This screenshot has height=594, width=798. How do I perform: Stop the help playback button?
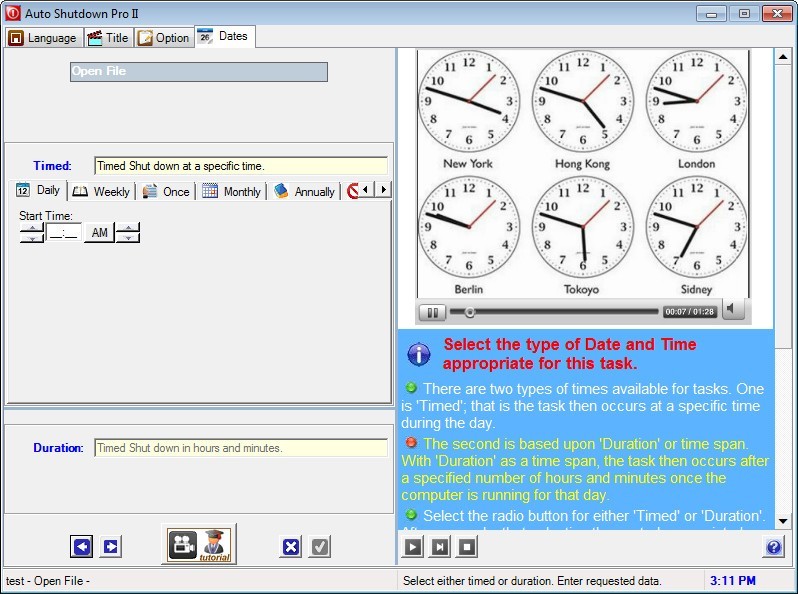tap(467, 547)
